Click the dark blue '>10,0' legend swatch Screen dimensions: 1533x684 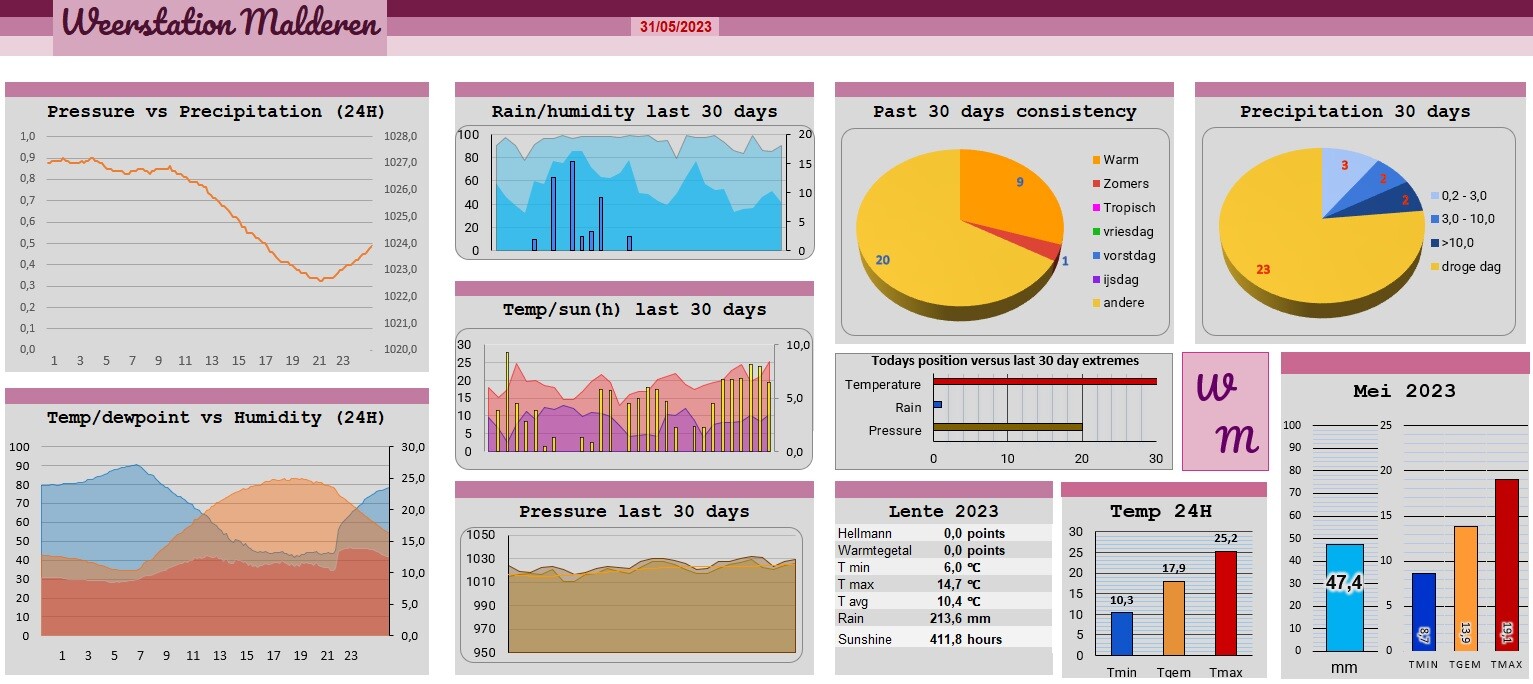coord(1435,243)
